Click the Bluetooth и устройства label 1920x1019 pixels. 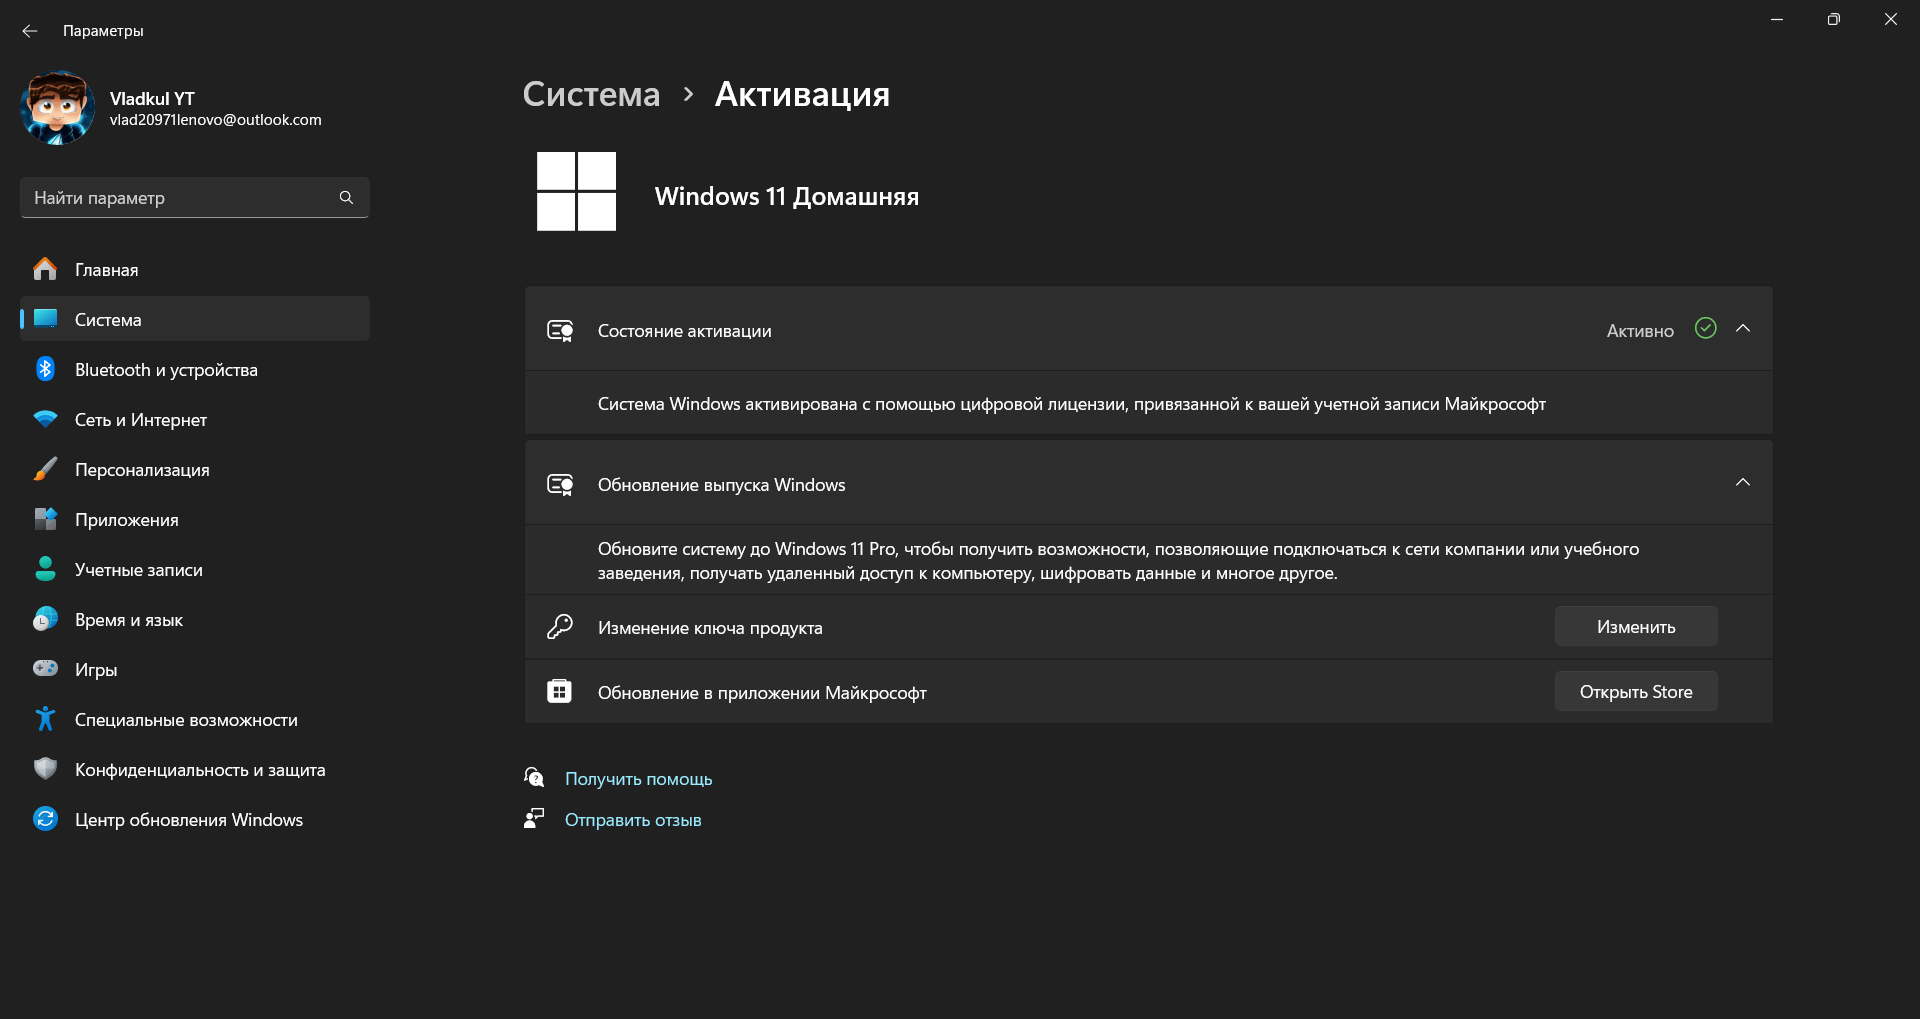[166, 370]
